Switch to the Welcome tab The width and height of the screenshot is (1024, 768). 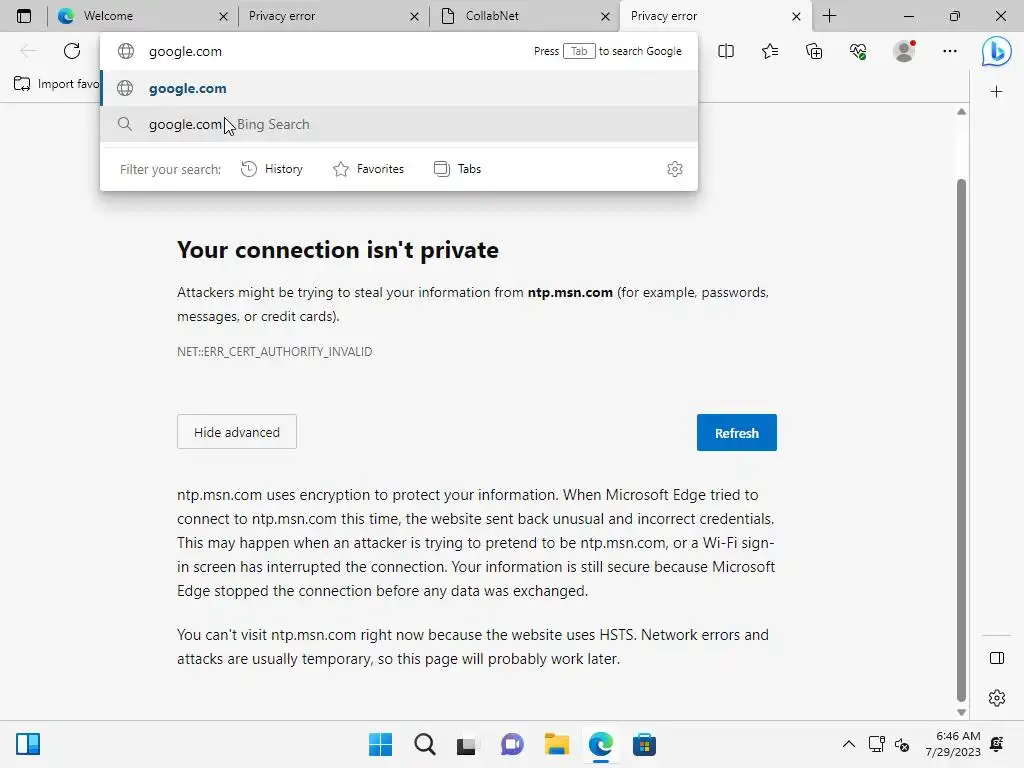pyautogui.click(x=142, y=16)
